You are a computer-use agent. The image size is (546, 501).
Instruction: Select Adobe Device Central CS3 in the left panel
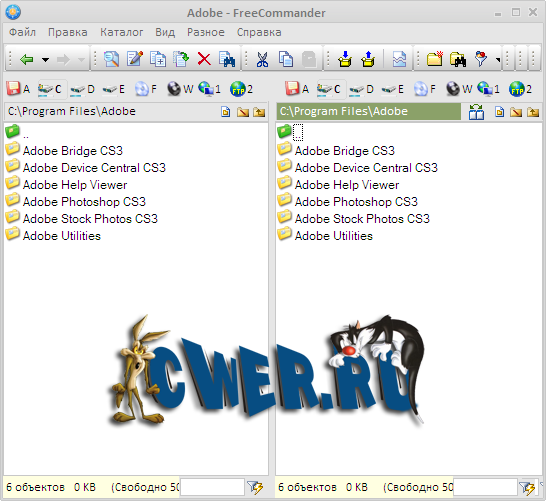pyautogui.click(x=94, y=168)
